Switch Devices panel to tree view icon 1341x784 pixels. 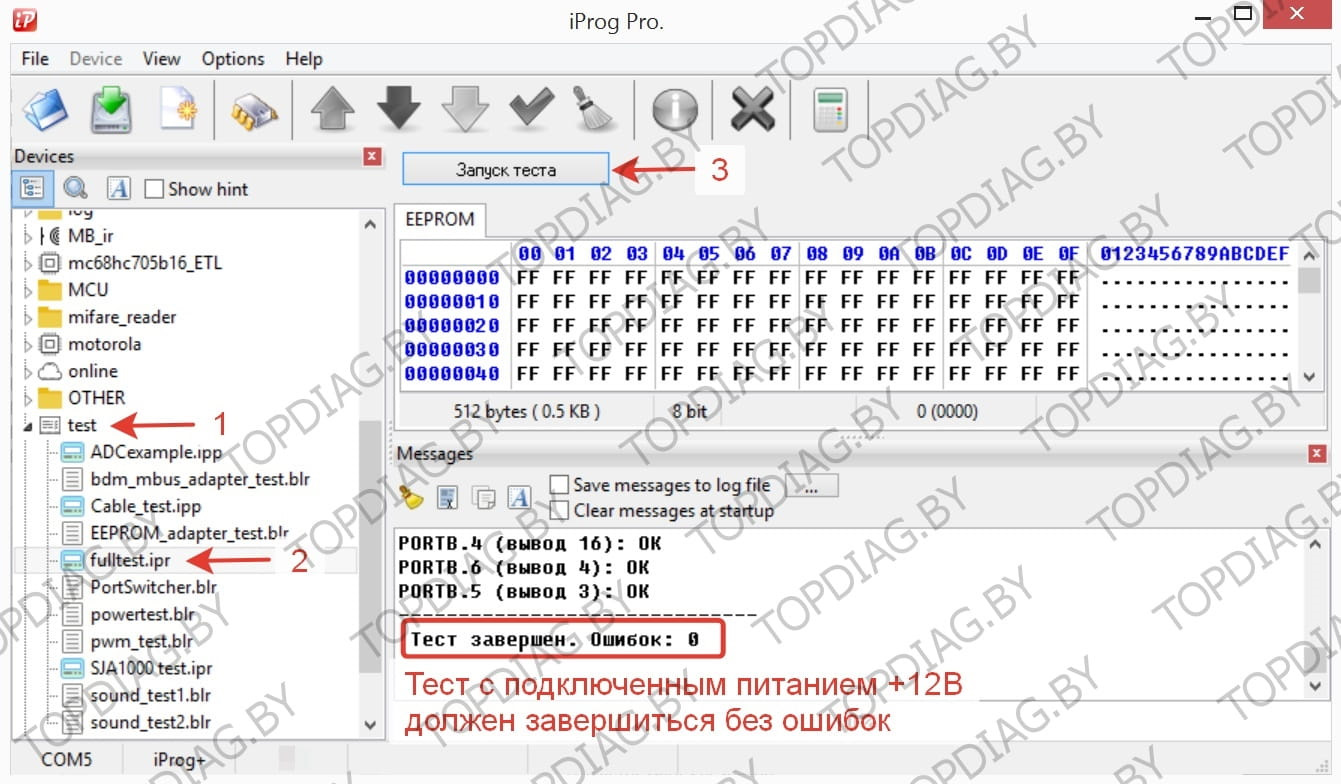32,188
